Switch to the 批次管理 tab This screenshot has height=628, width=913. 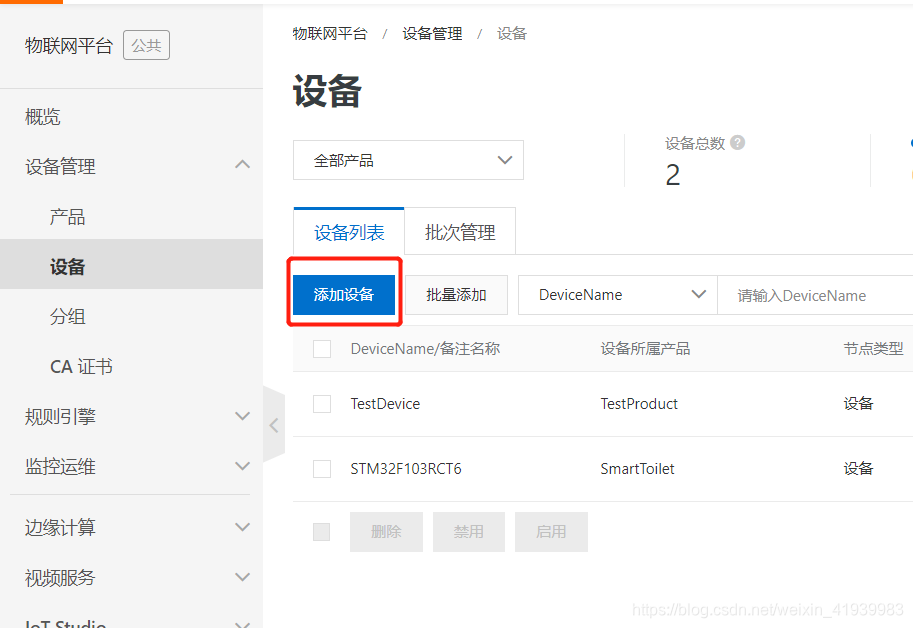[x=459, y=230]
